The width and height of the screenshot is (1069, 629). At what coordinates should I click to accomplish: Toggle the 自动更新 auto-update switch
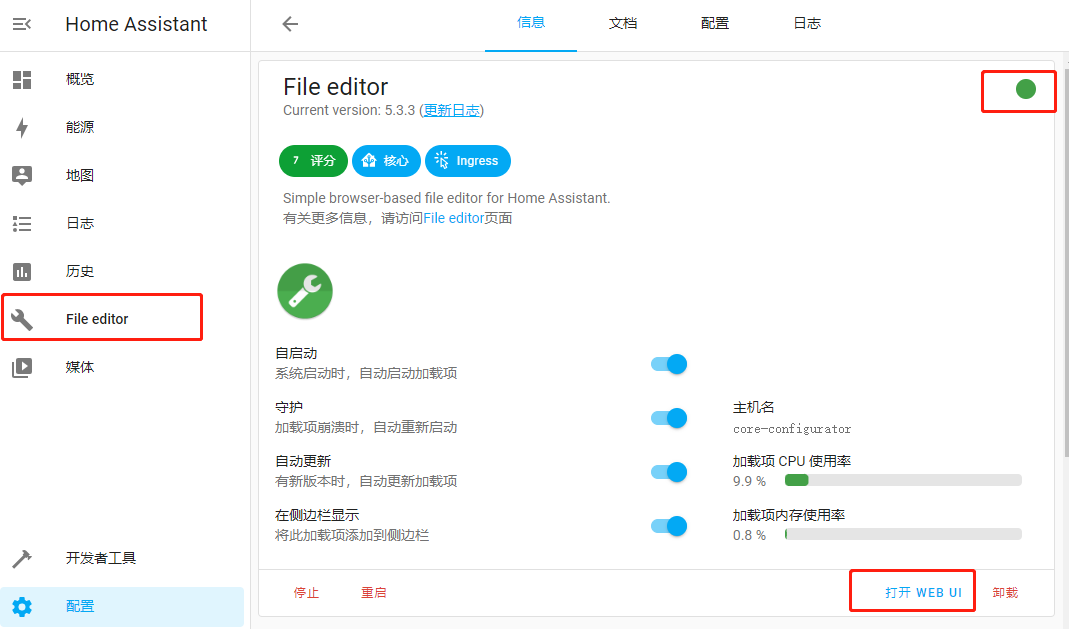coord(669,472)
